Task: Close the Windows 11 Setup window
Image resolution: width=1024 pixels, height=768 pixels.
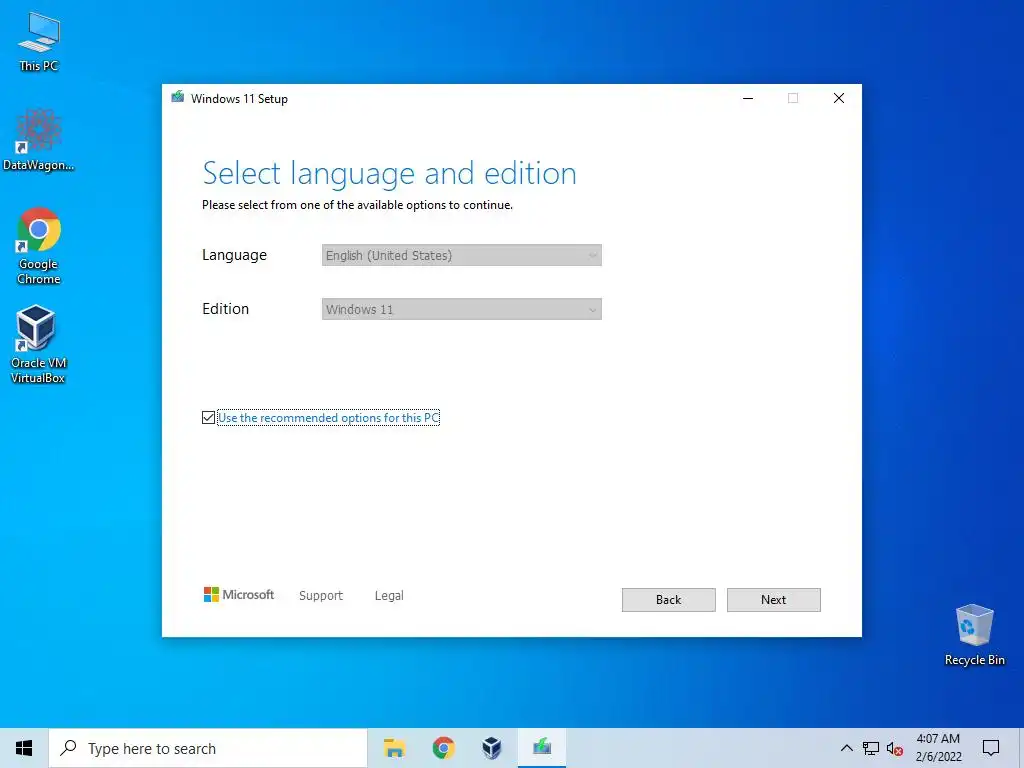Action: point(839,98)
